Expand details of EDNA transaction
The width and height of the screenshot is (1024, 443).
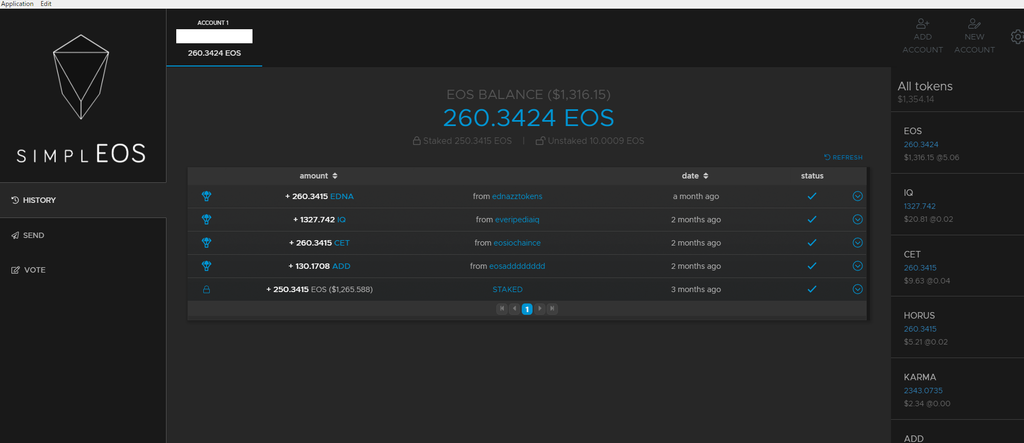(857, 196)
